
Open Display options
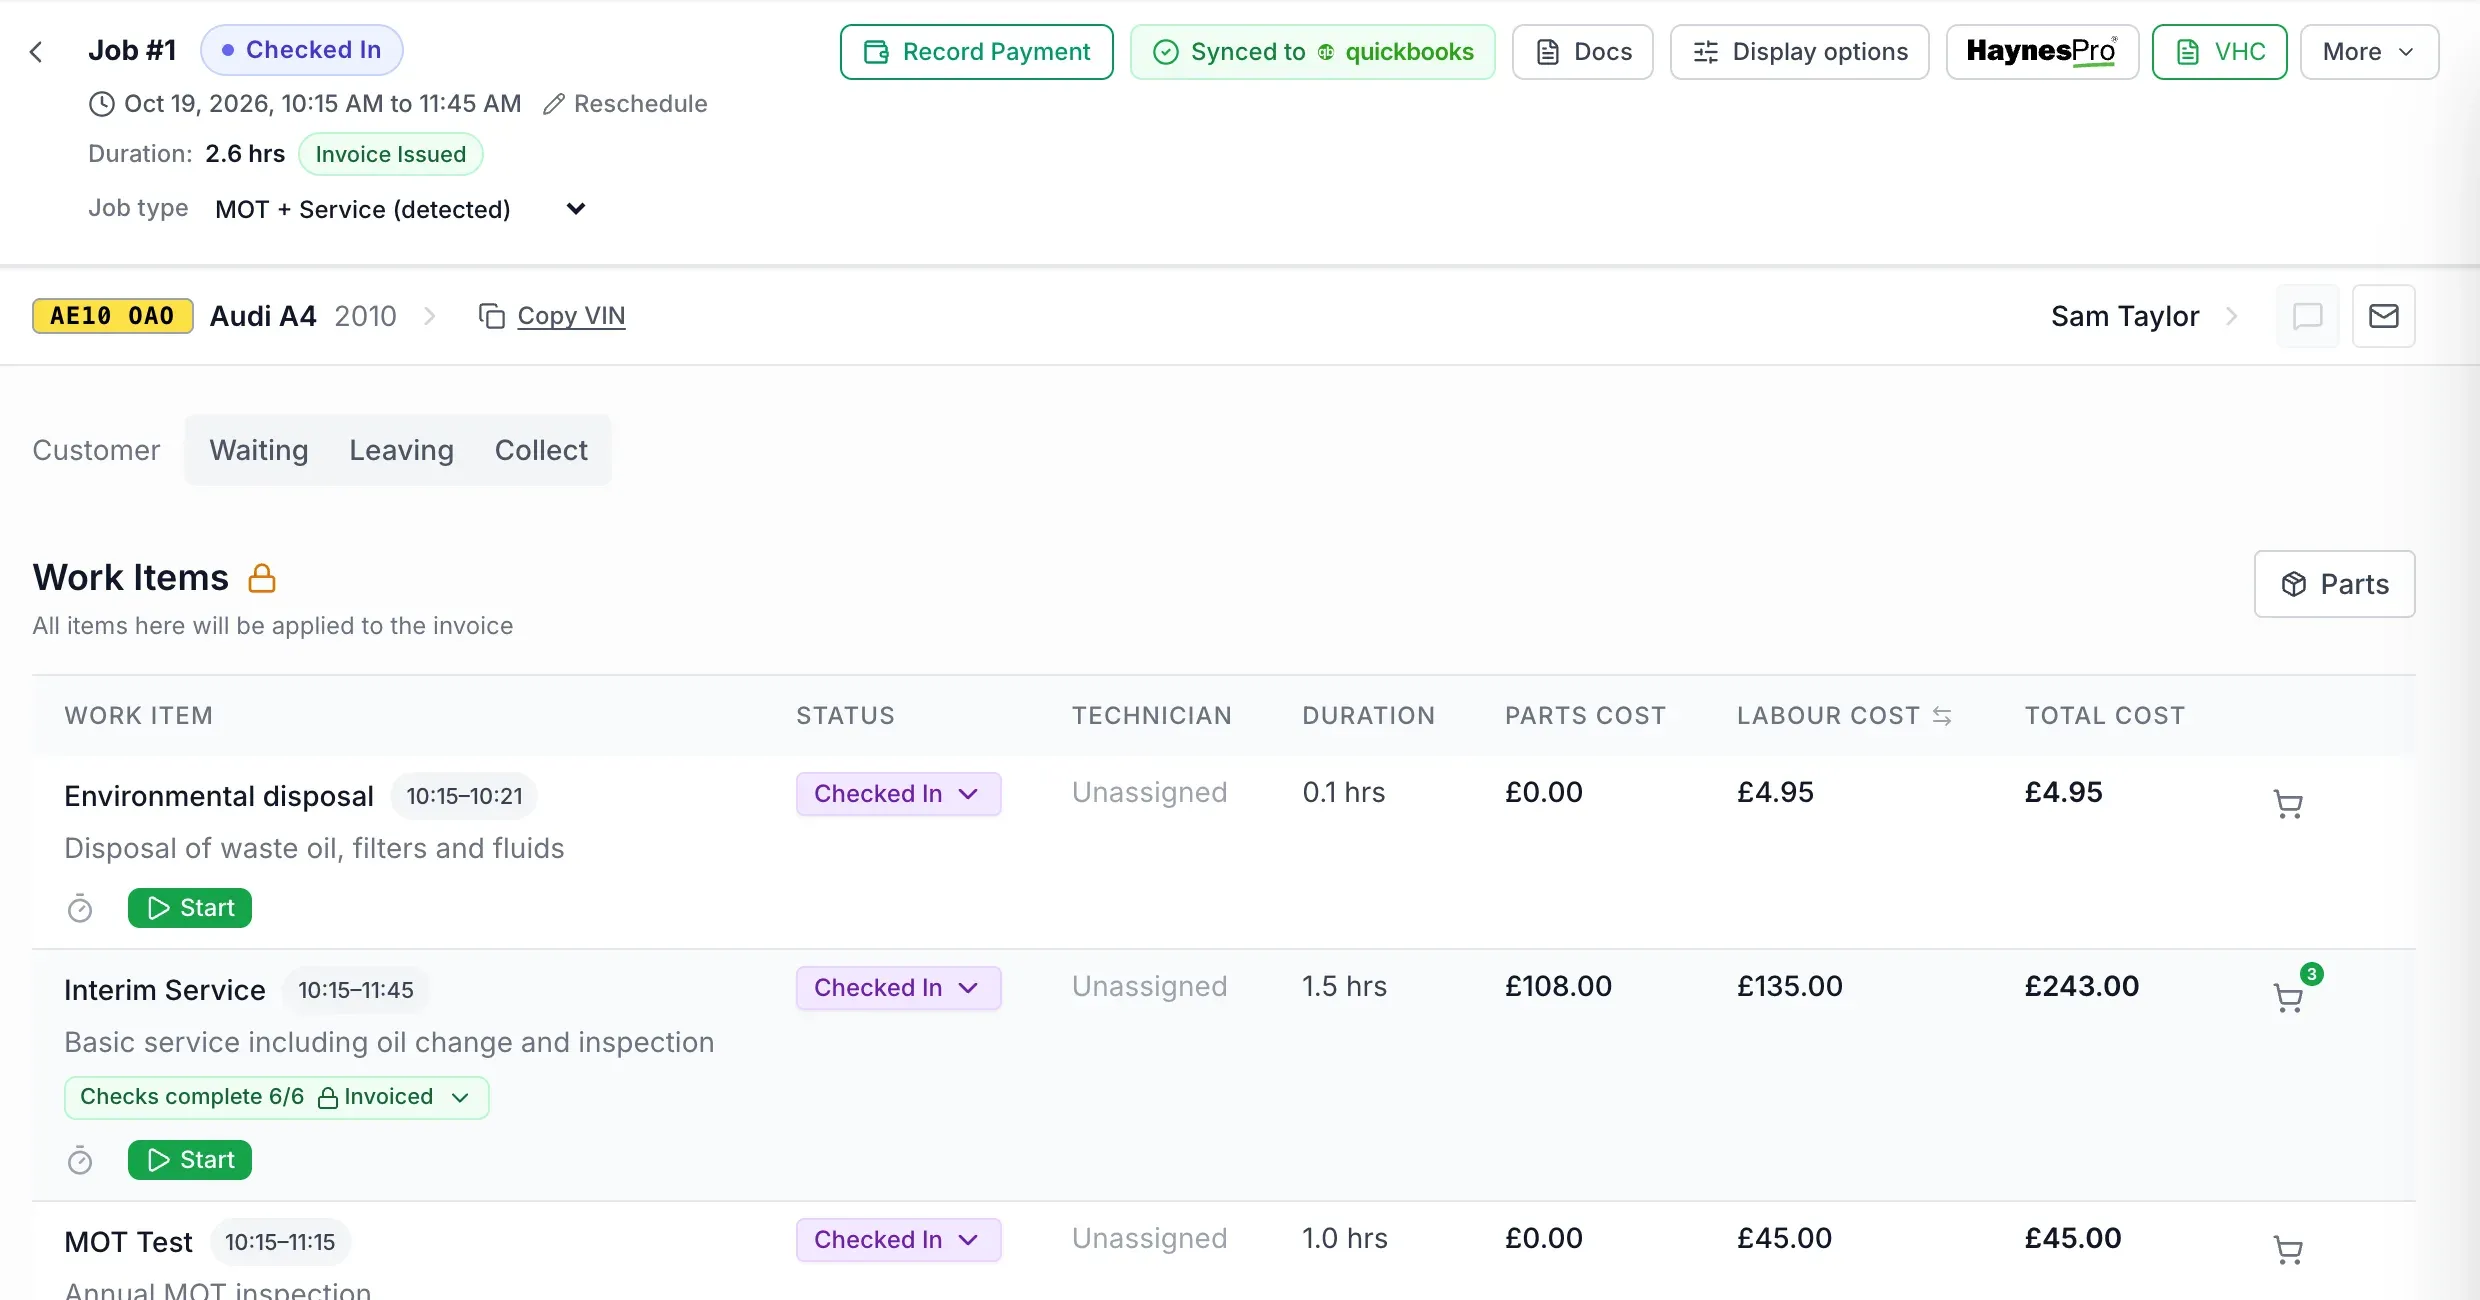click(1799, 52)
